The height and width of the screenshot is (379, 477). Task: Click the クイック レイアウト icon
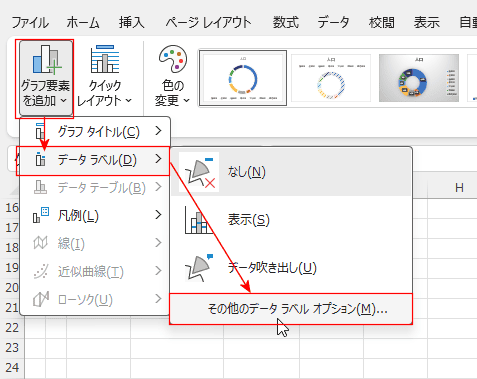[x=105, y=59]
